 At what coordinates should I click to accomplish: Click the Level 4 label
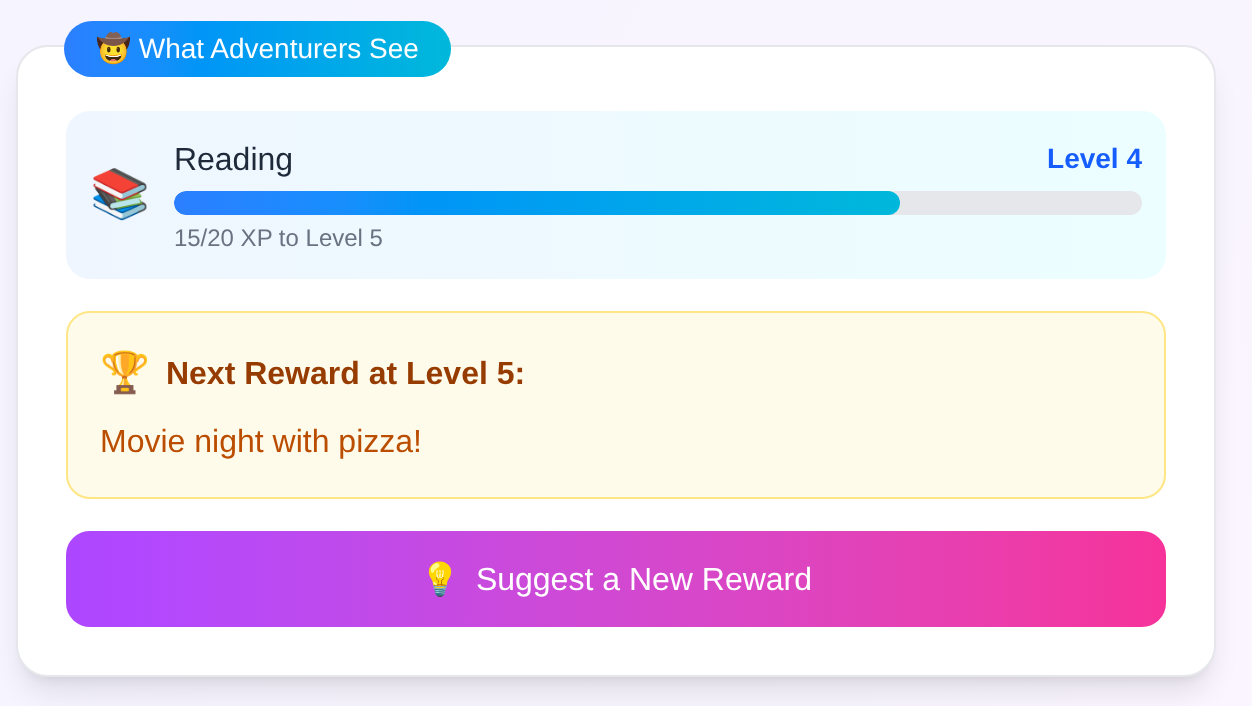(1094, 158)
